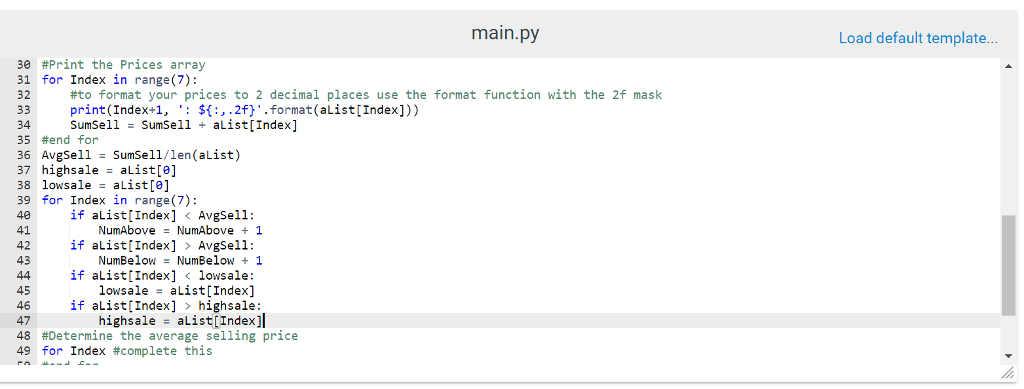The height and width of the screenshot is (389, 1024).
Task: Click the '#end for' comment on line 35
Action: point(70,140)
